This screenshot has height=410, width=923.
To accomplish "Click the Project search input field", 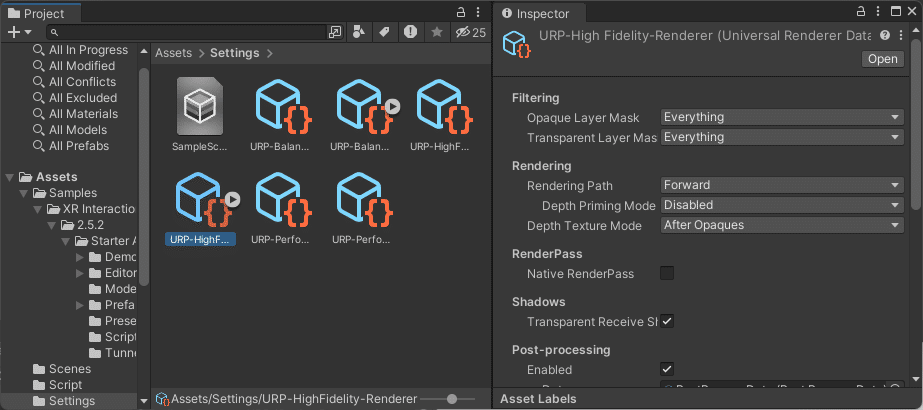I will point(187,32).
